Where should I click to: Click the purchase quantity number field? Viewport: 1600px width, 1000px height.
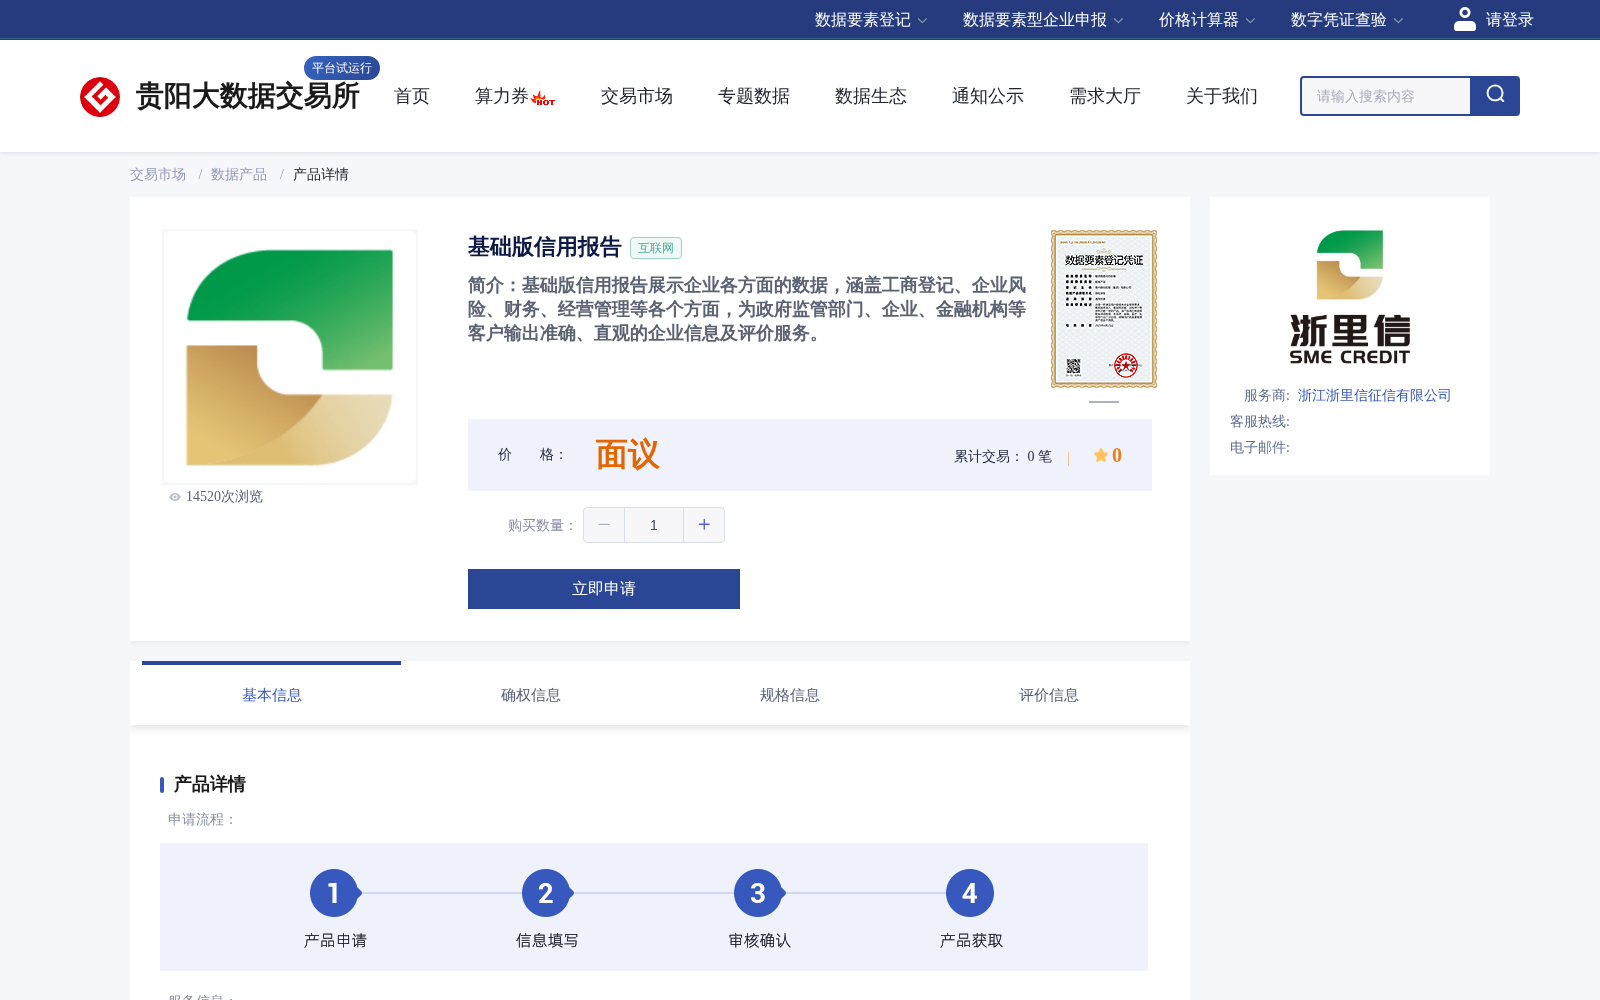(654, 525)
